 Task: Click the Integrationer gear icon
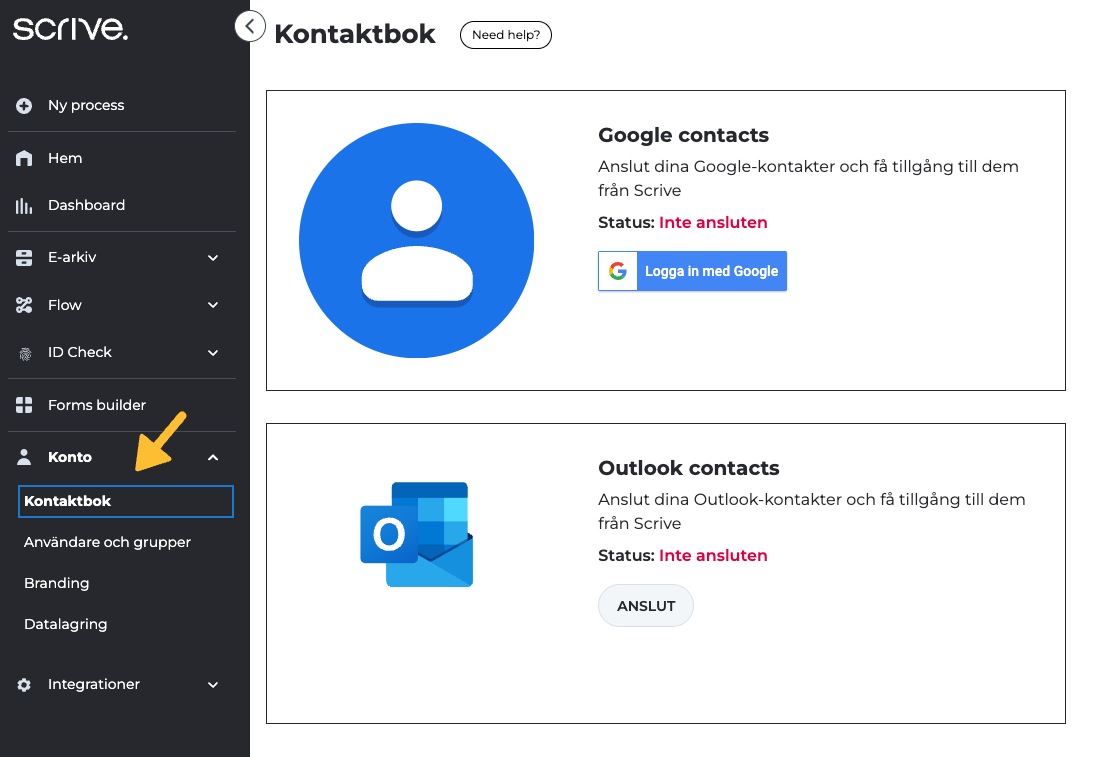pos(25,685)
